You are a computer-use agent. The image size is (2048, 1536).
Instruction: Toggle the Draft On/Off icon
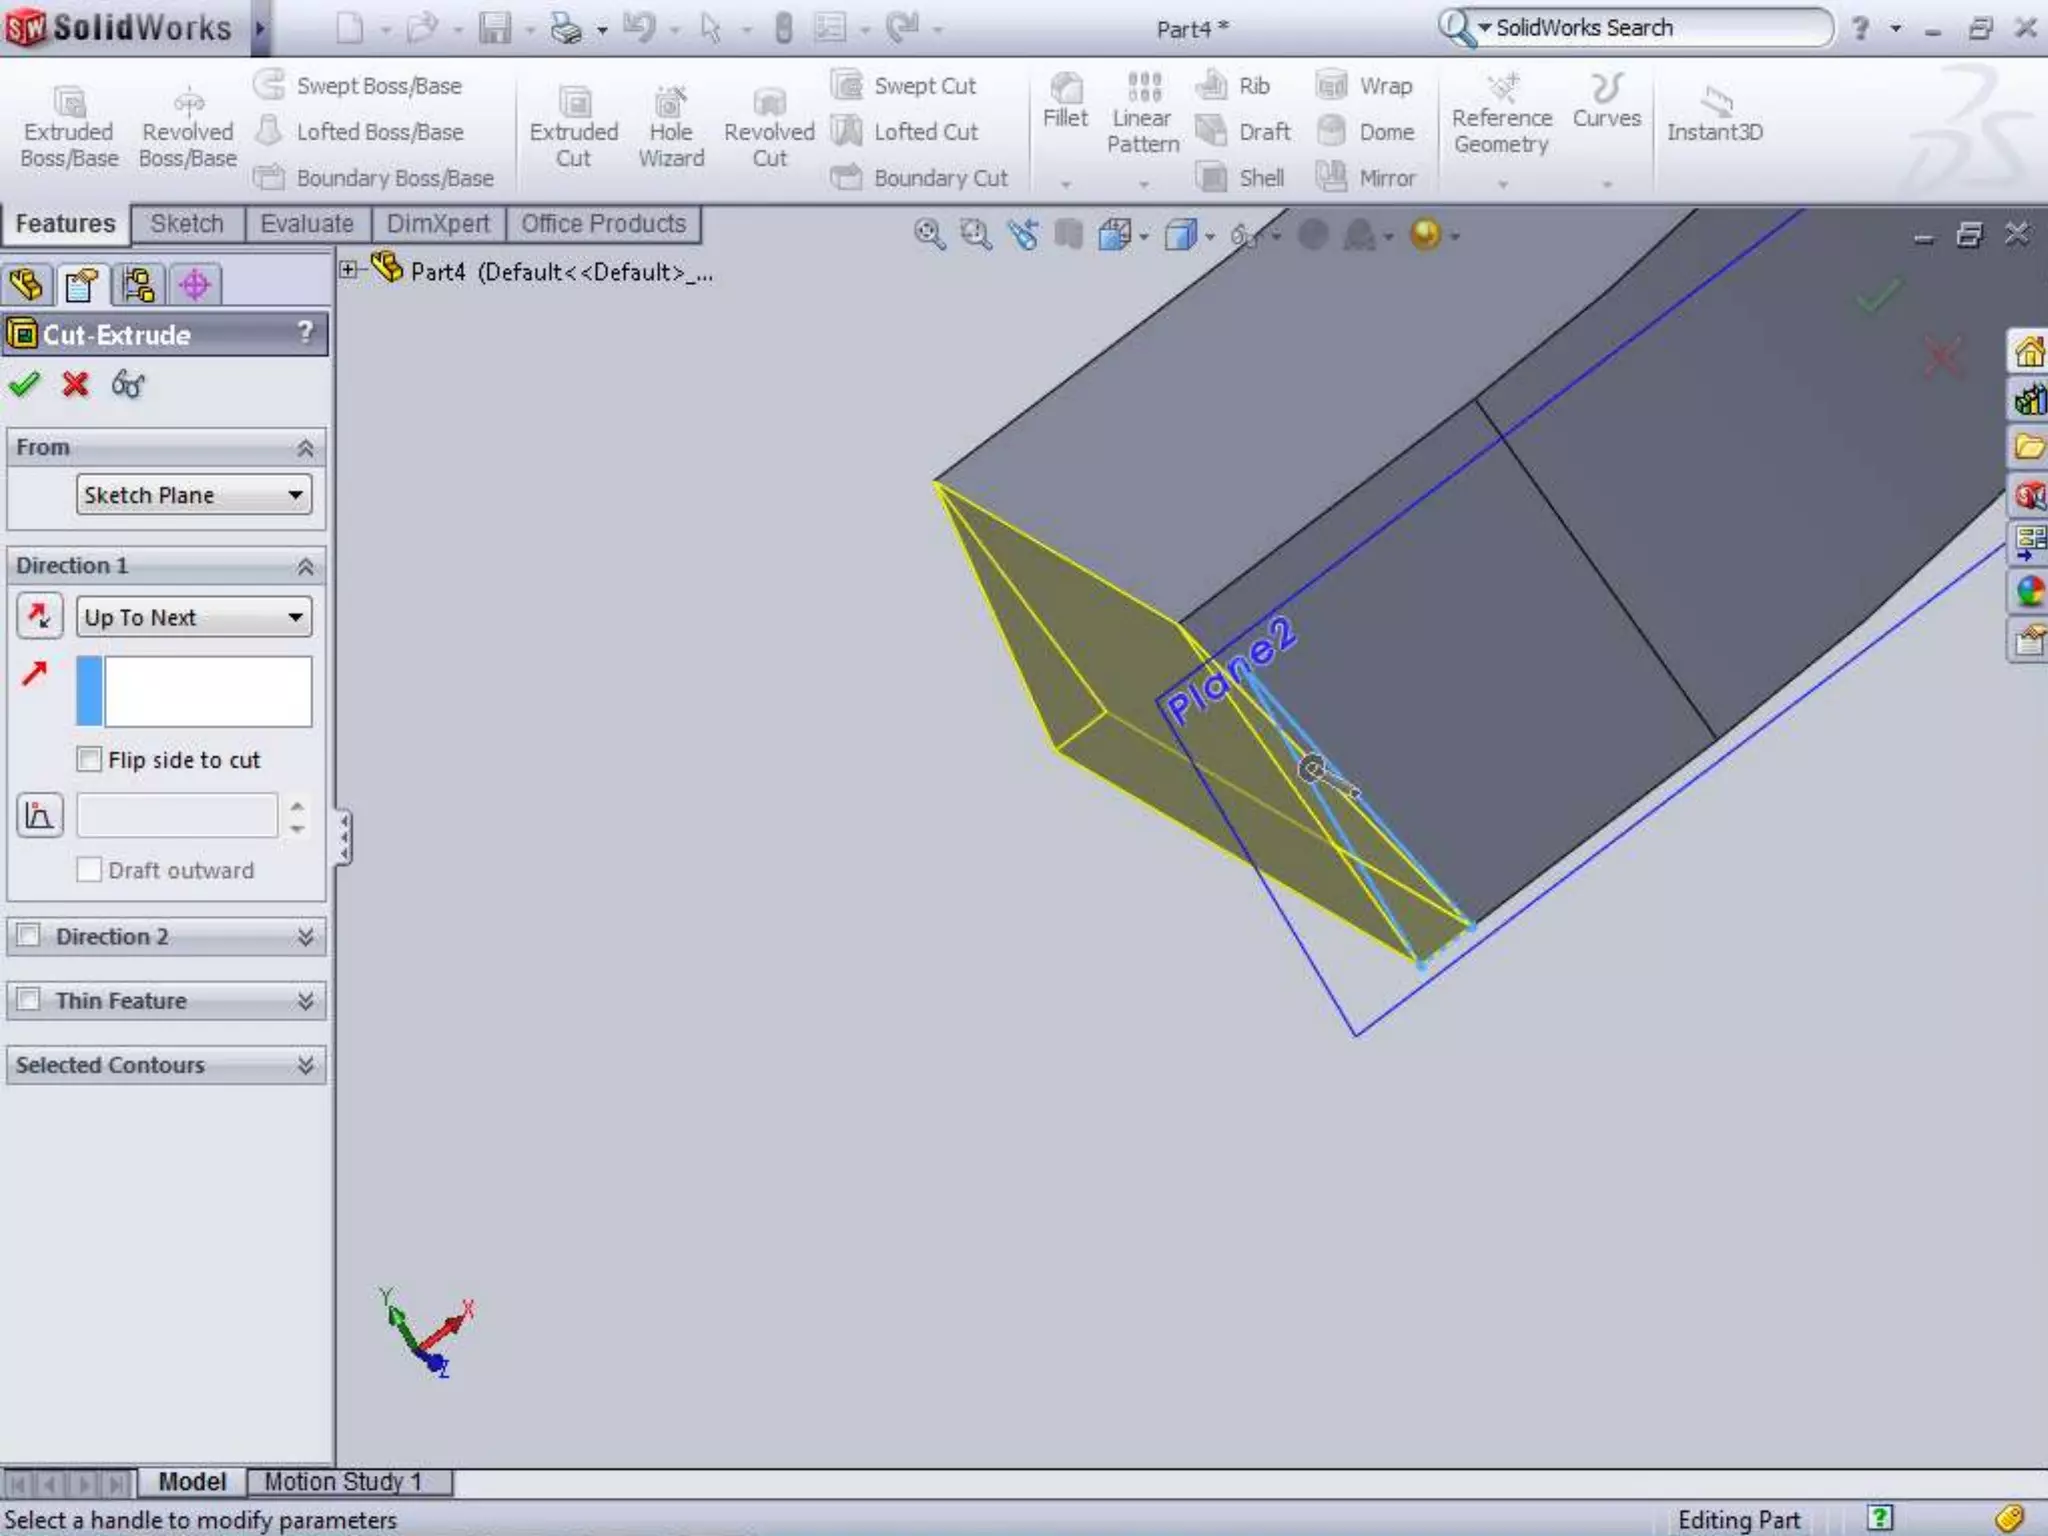pos(40,815)
